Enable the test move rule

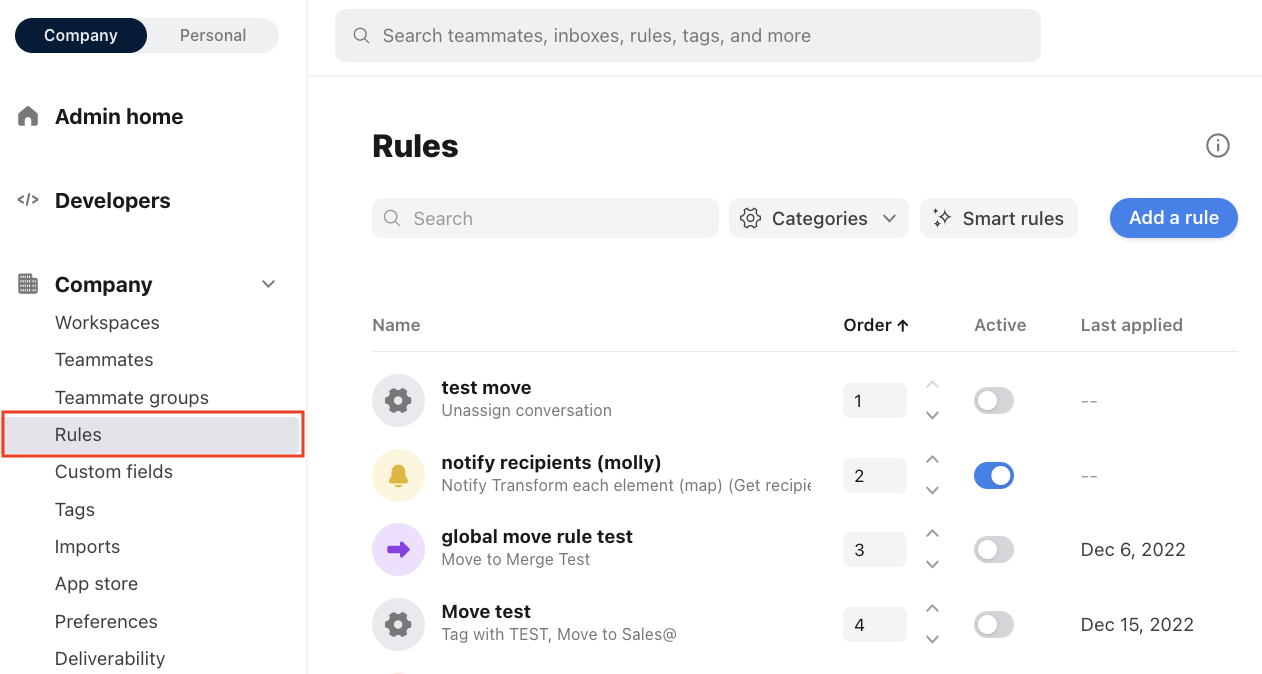(993, 399)
